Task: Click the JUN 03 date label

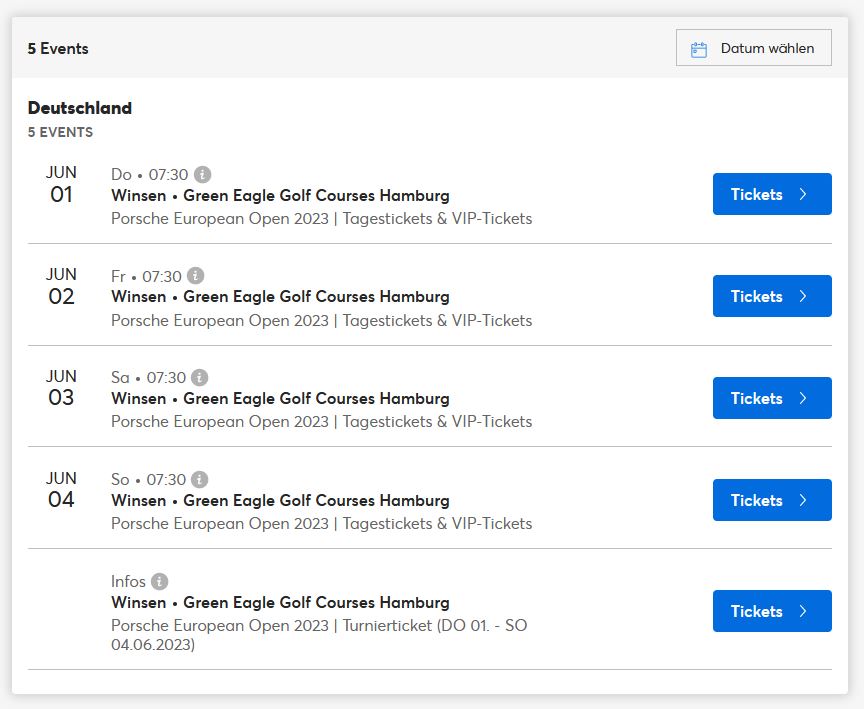Action: pos(61,388)
